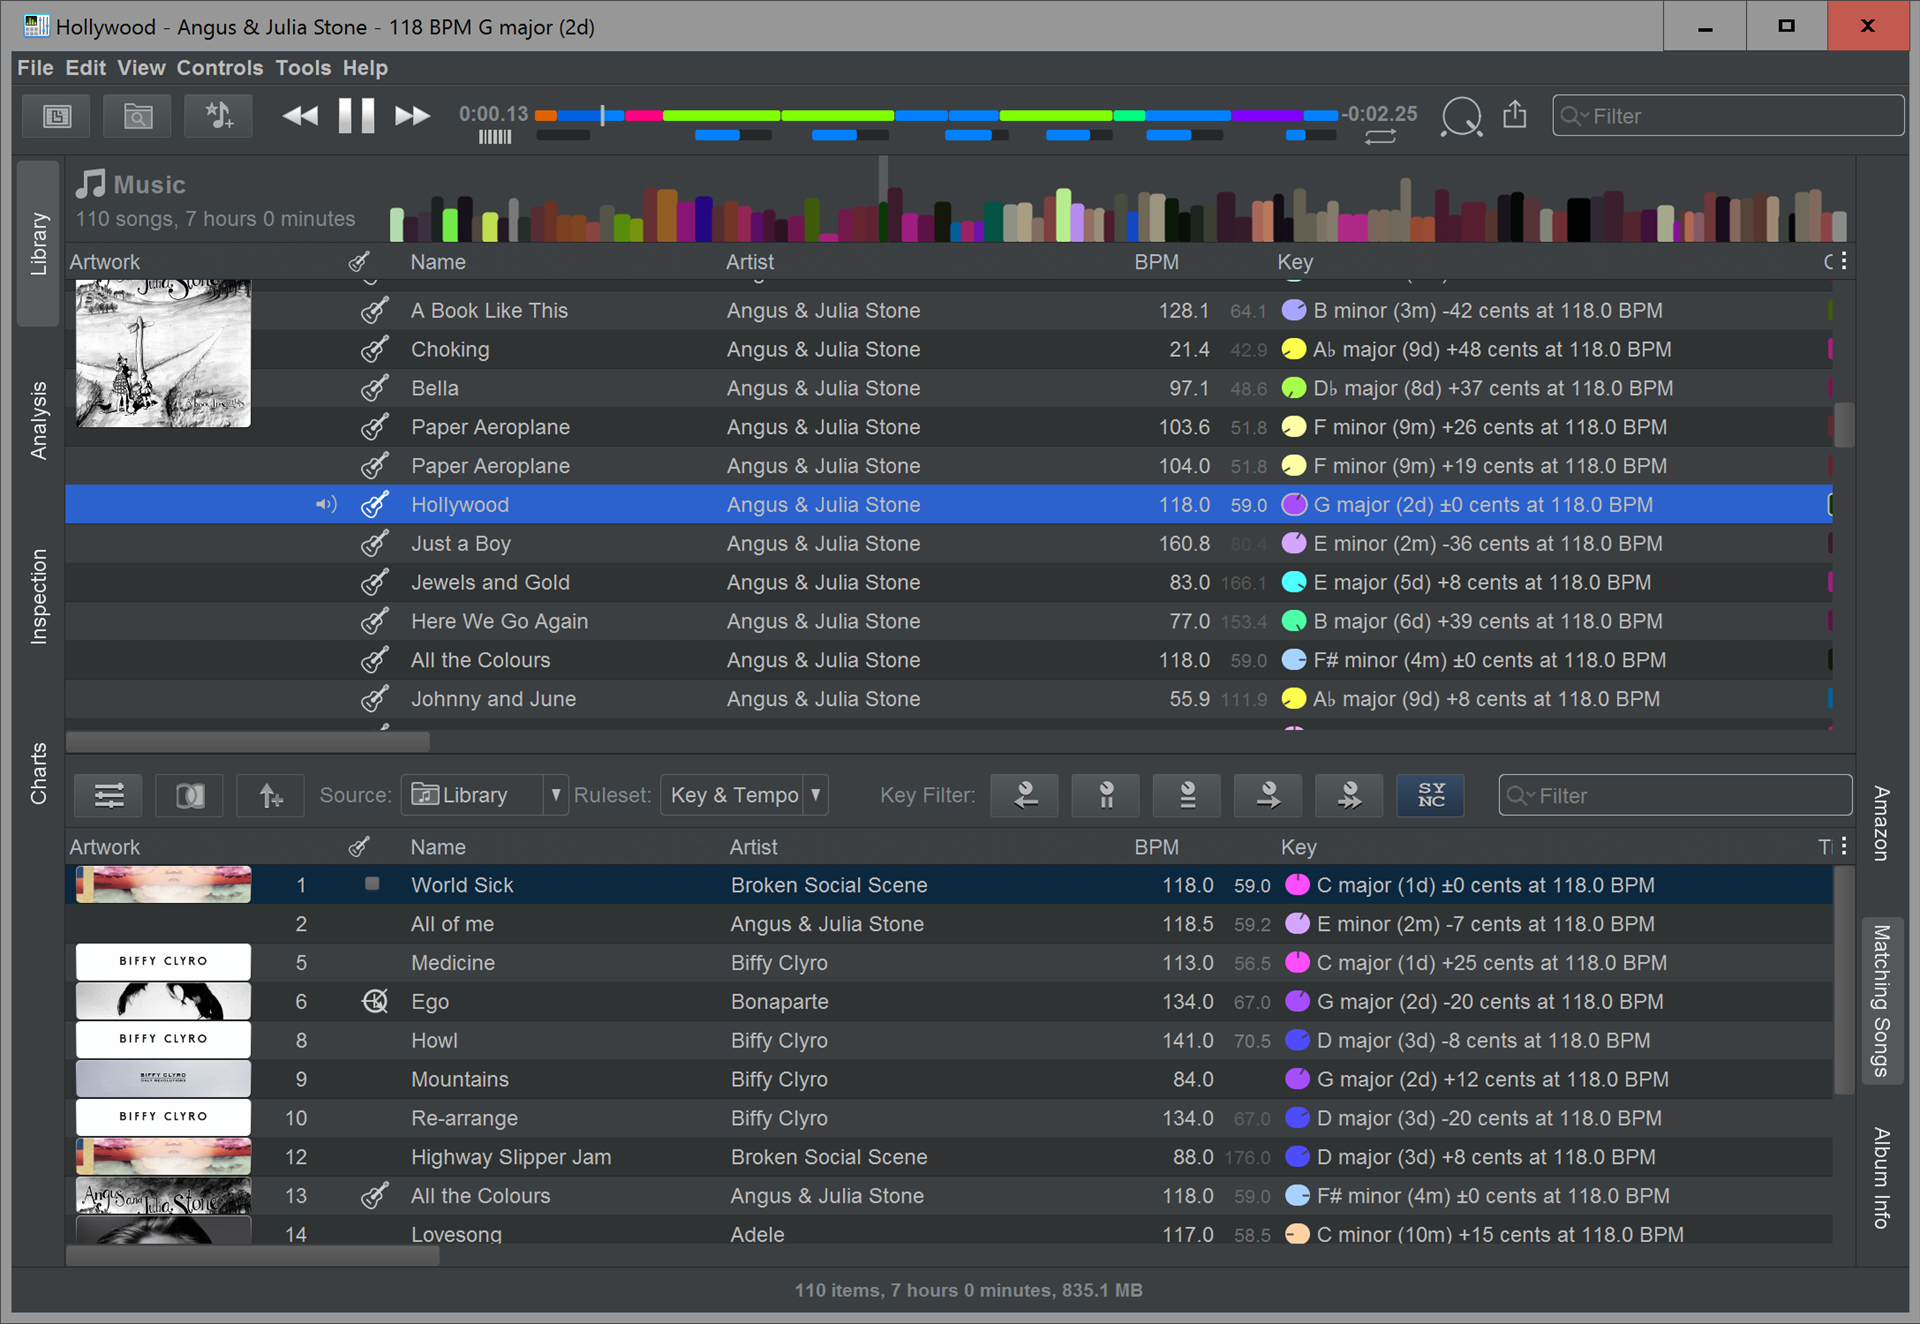Click the matching songs Filter field

coord(1675,795)
